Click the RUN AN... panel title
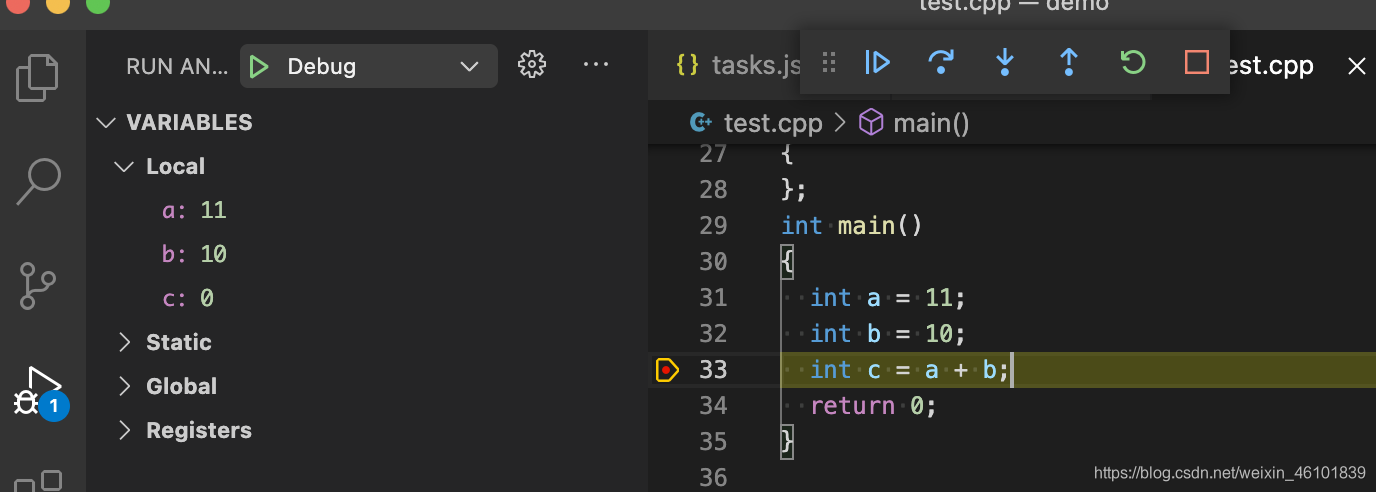 [177, 67]
